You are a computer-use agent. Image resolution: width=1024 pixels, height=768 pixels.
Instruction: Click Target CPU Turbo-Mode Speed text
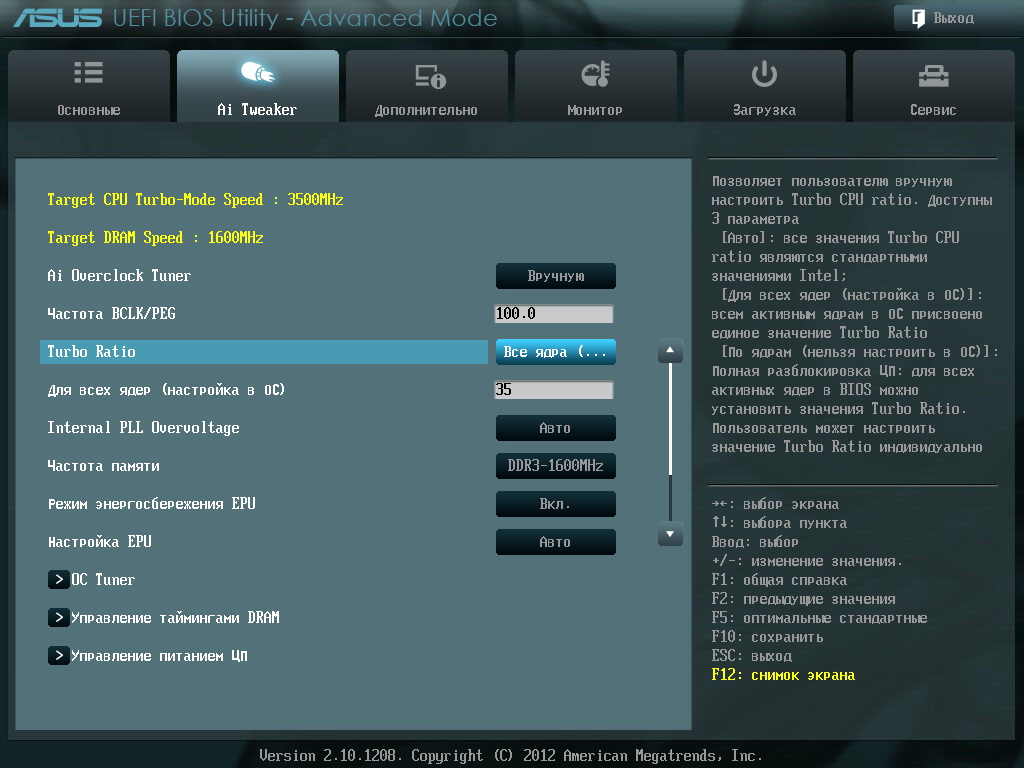click(x=195, y=199)
